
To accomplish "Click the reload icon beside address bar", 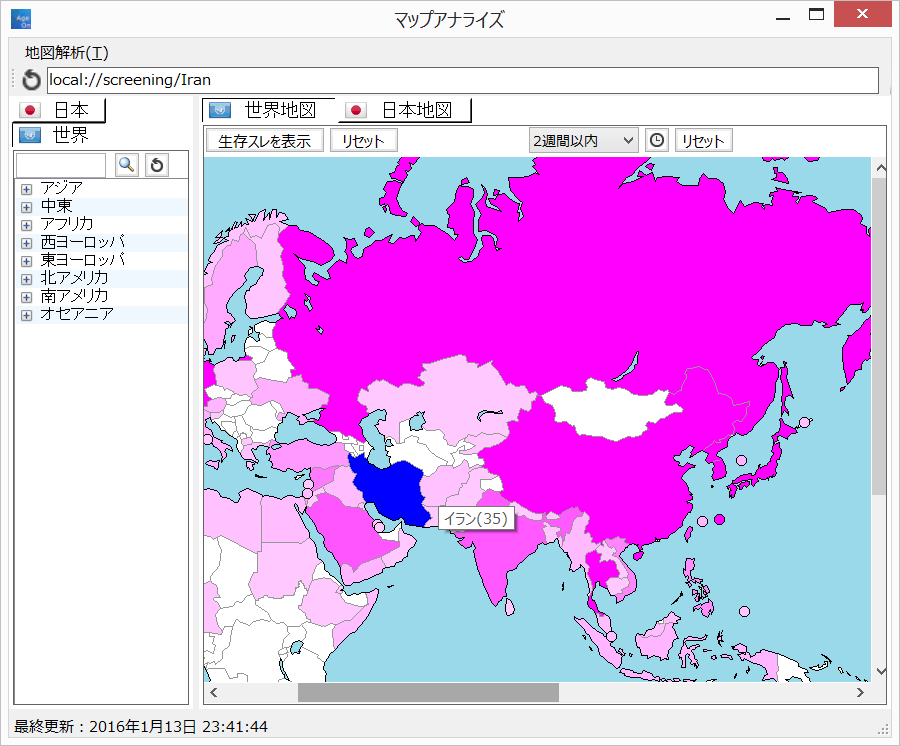I will 32,80.
